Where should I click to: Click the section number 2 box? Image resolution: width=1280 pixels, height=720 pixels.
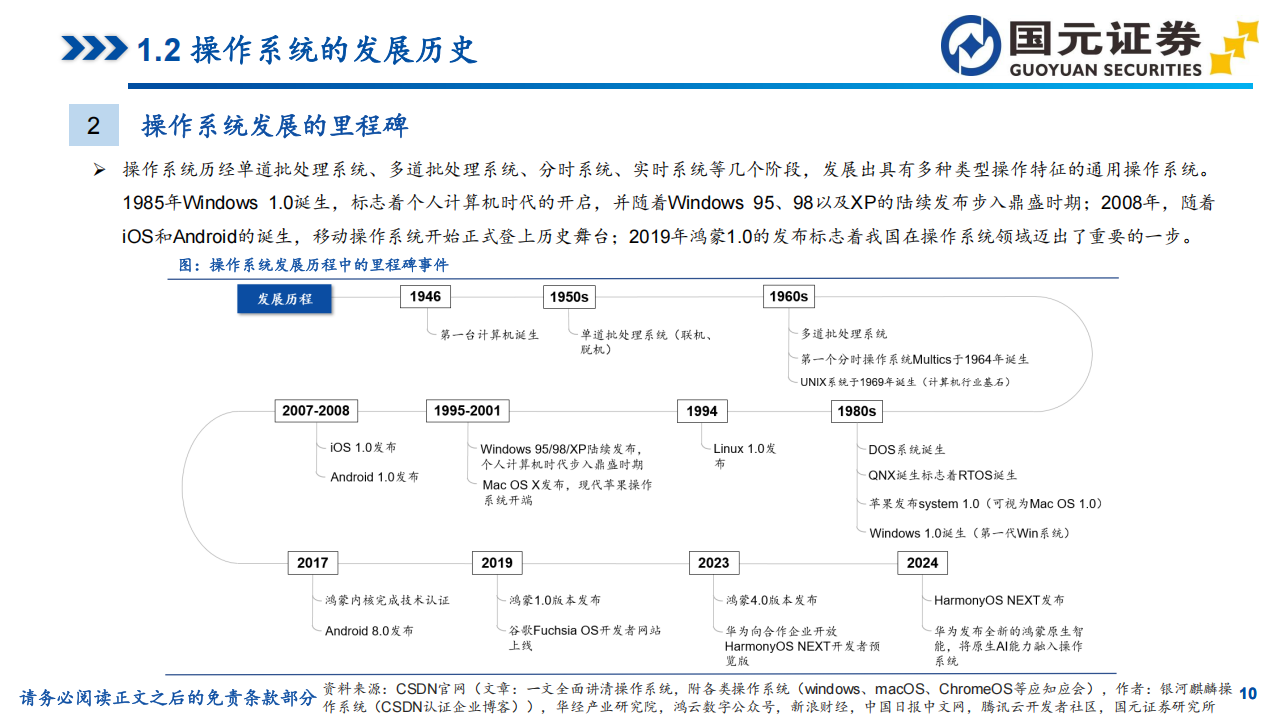tap(94, 126)
